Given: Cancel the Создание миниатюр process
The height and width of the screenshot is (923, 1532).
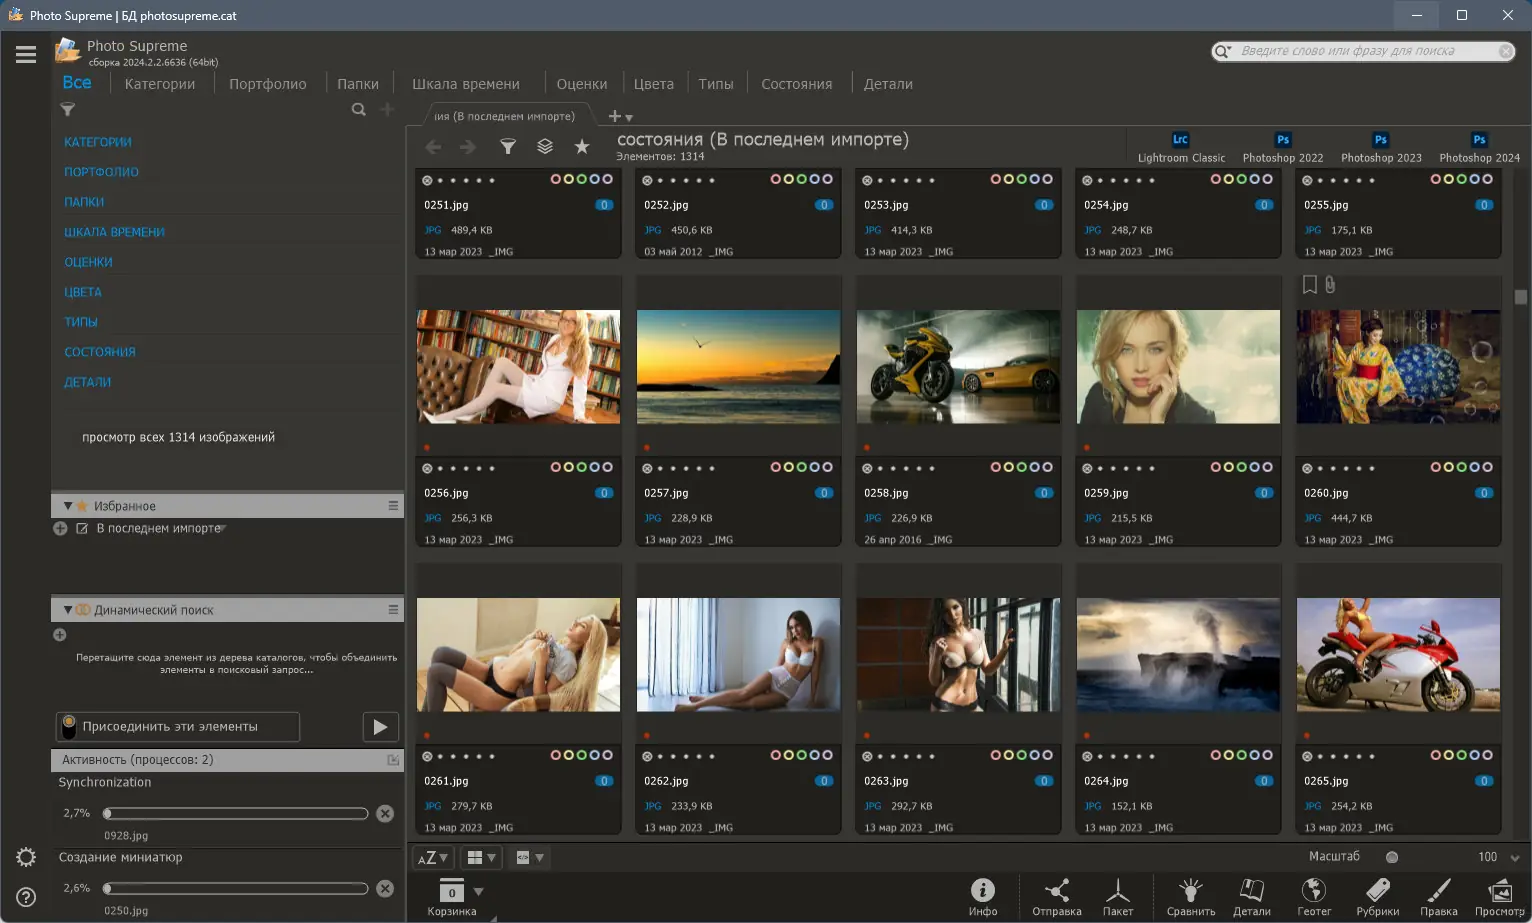Looking at the screenshot, I should pos(385,889).
